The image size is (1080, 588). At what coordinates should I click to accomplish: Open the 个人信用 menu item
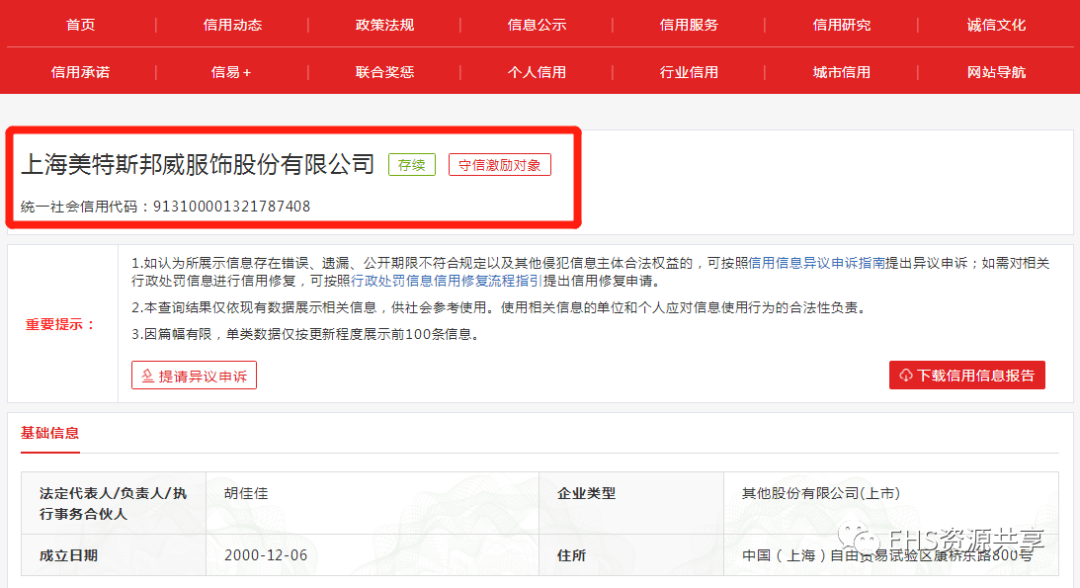click(537, 72)
